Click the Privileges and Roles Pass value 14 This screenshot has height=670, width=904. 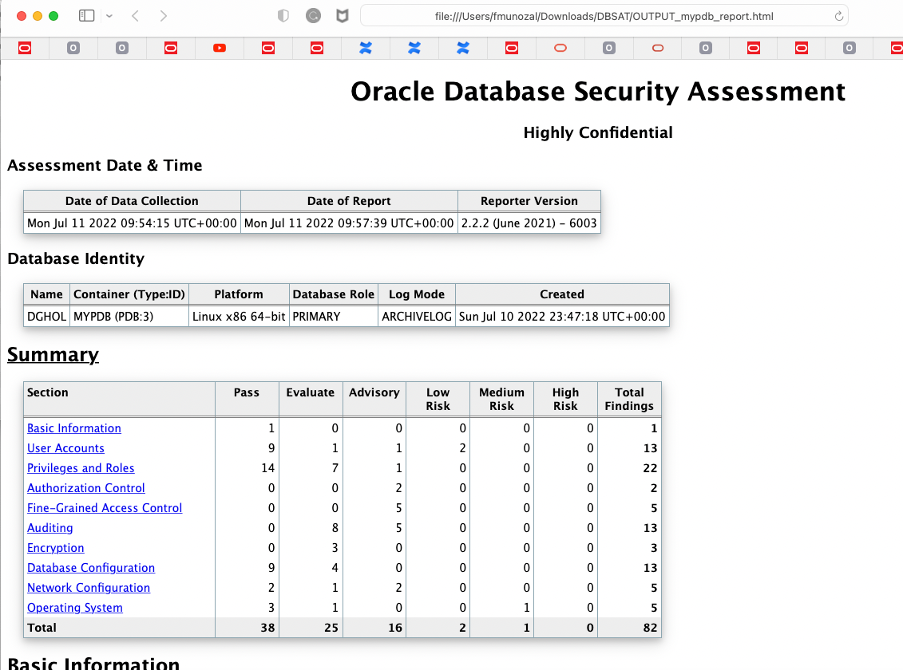point(268,468)
